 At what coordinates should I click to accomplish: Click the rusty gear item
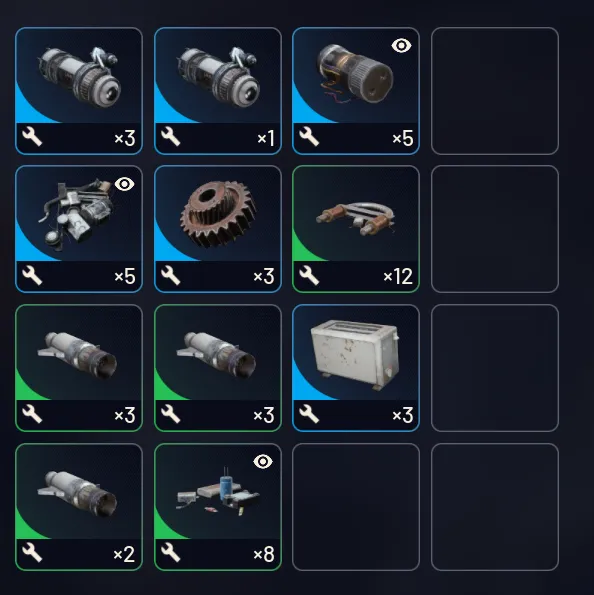(x=217, y=229)
